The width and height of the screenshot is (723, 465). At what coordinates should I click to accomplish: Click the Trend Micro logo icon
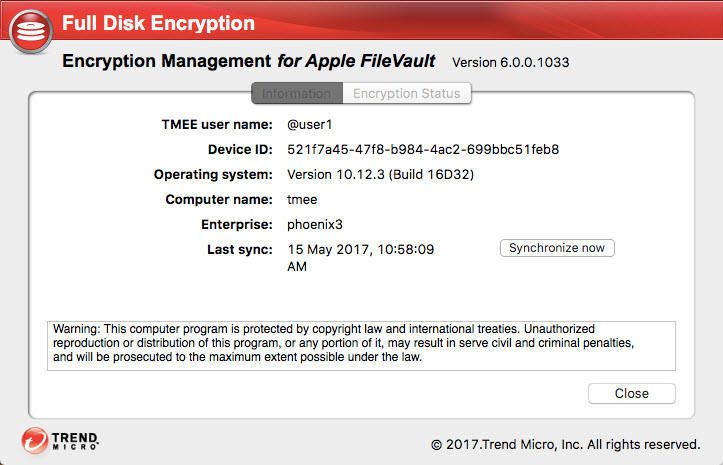click(36, 440)
